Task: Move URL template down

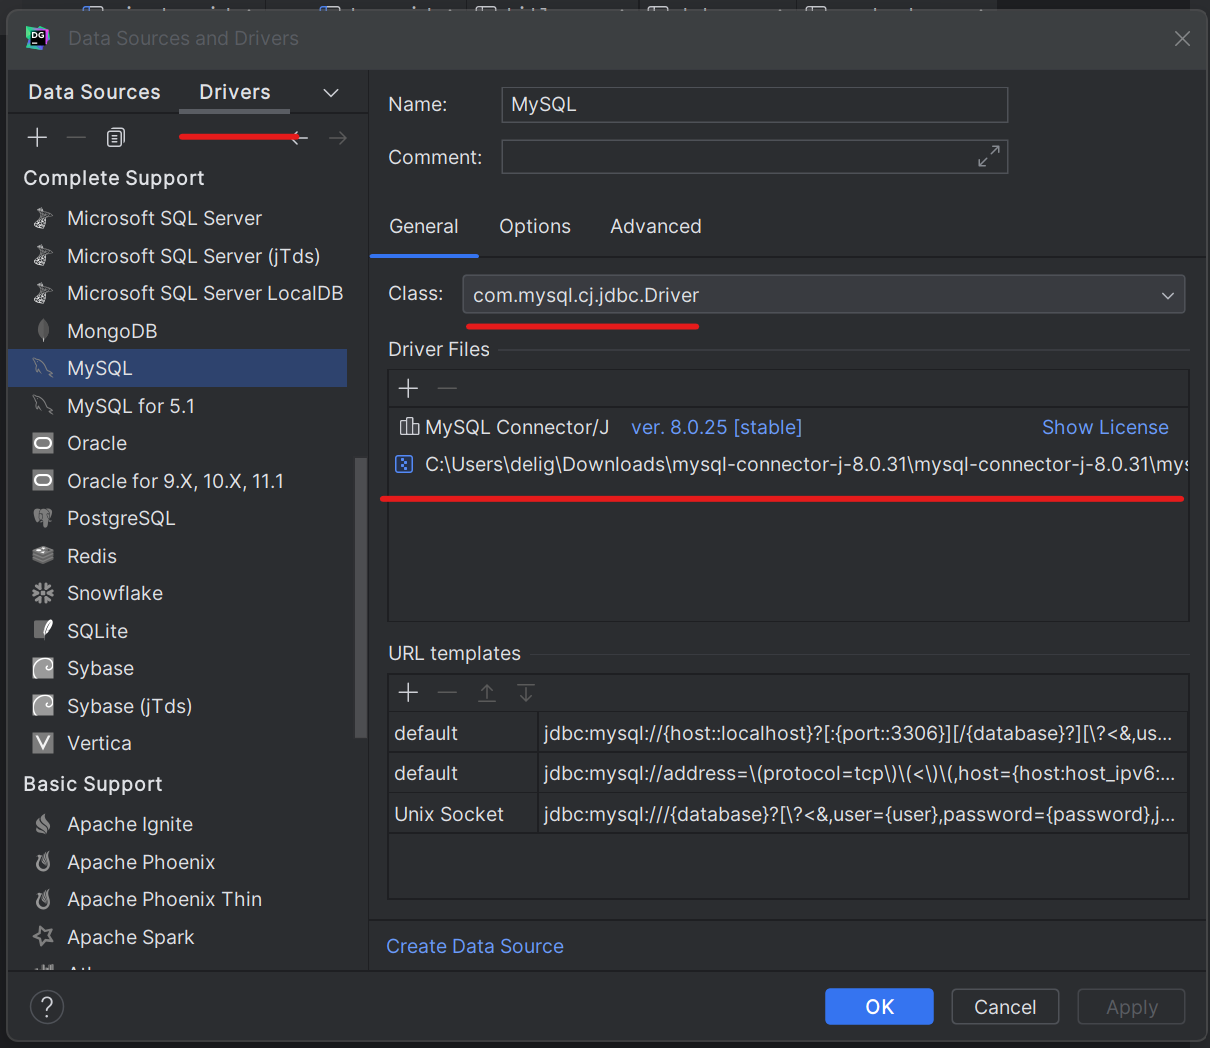Action: pyautogui.click(x=526, y=692)
